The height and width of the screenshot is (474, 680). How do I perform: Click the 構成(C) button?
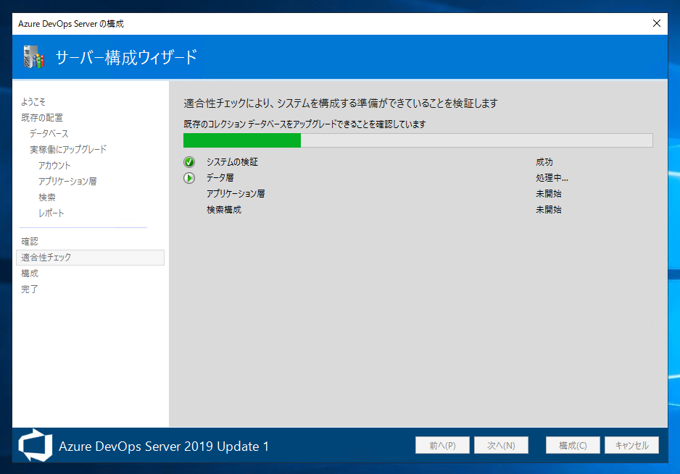pyautogui.click(x=573, y=445)
